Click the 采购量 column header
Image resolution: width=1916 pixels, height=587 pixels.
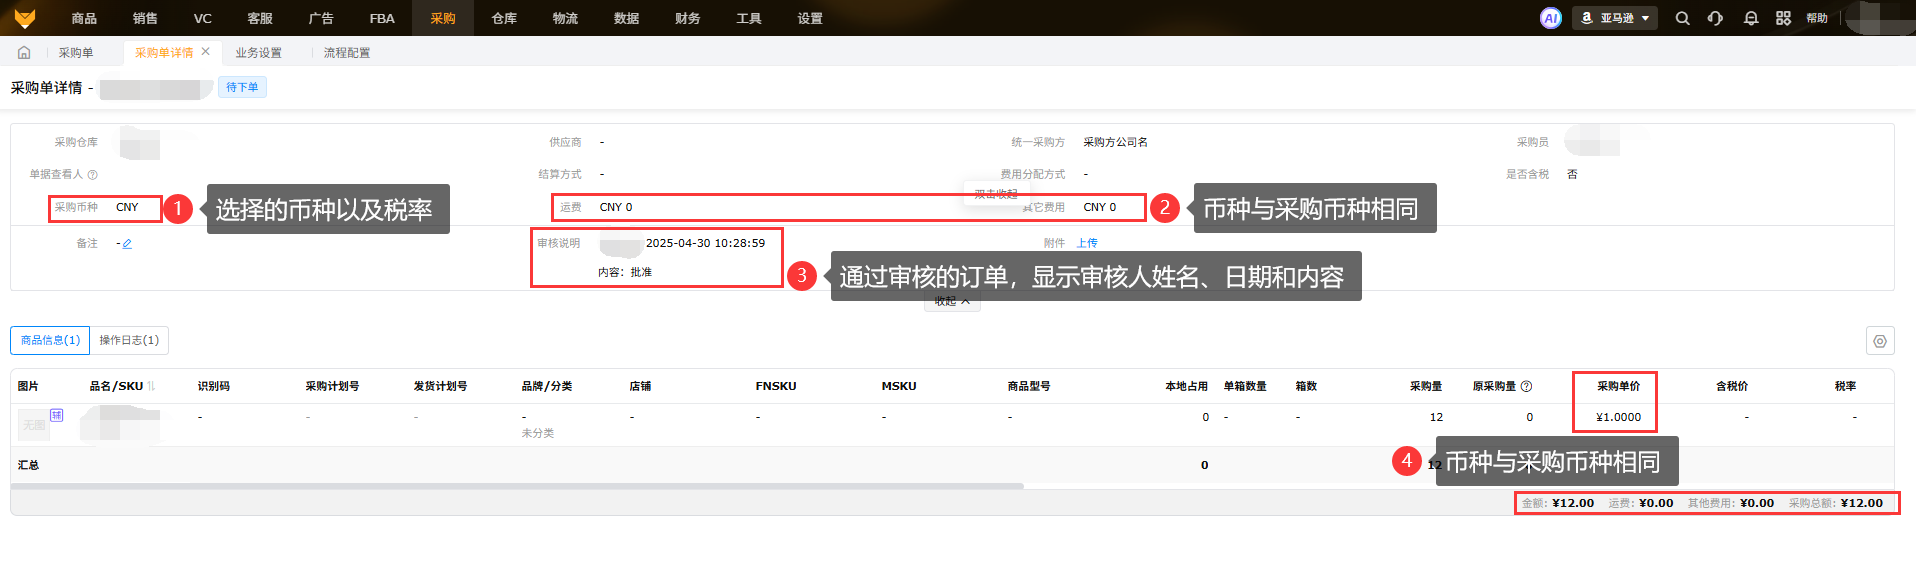coord(1426,386)
